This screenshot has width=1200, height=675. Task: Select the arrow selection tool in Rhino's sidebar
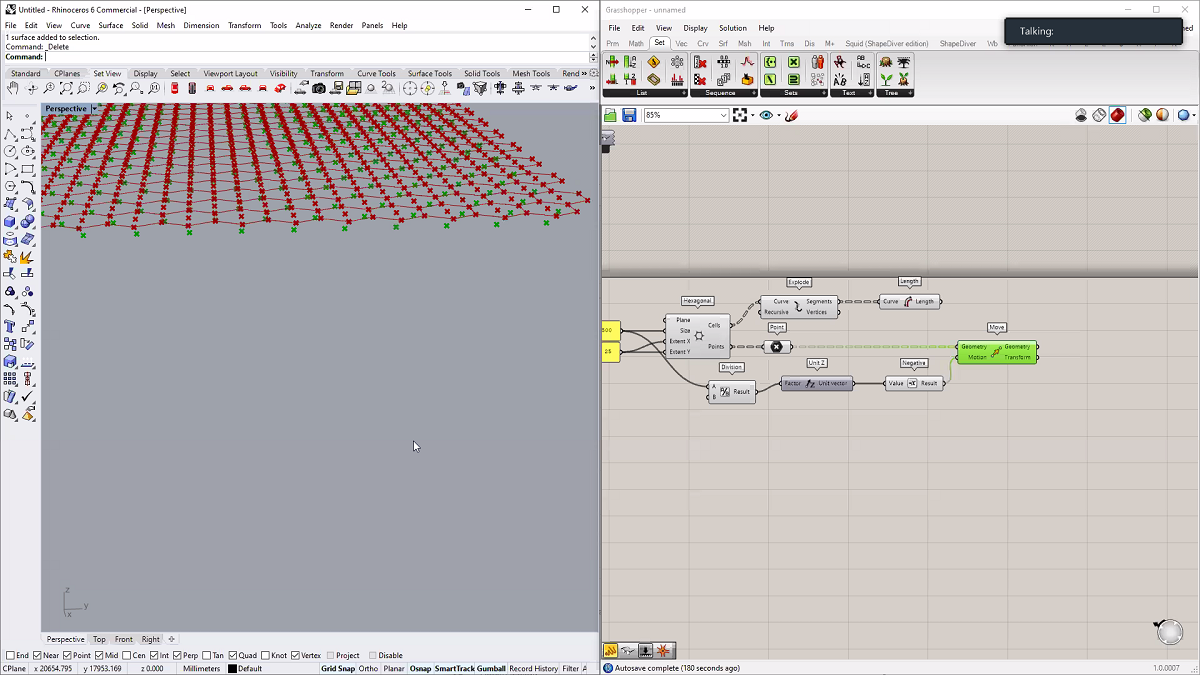12,116
